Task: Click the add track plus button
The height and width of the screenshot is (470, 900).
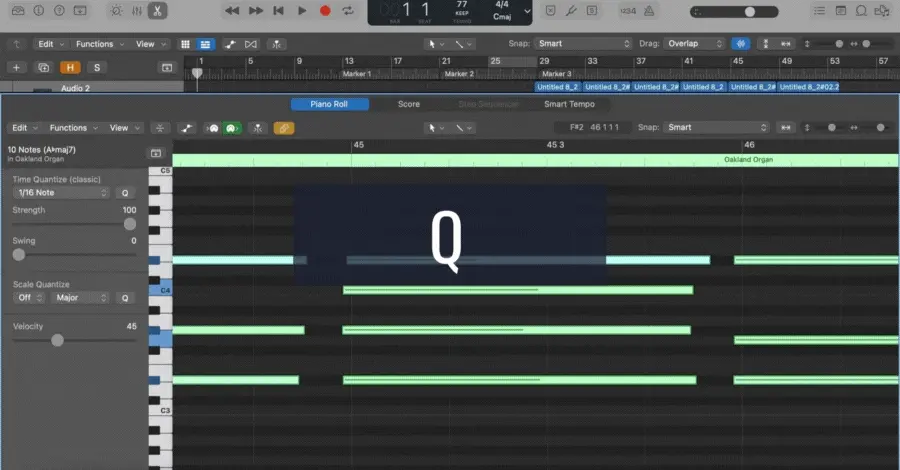Action: tap(17, 68)
